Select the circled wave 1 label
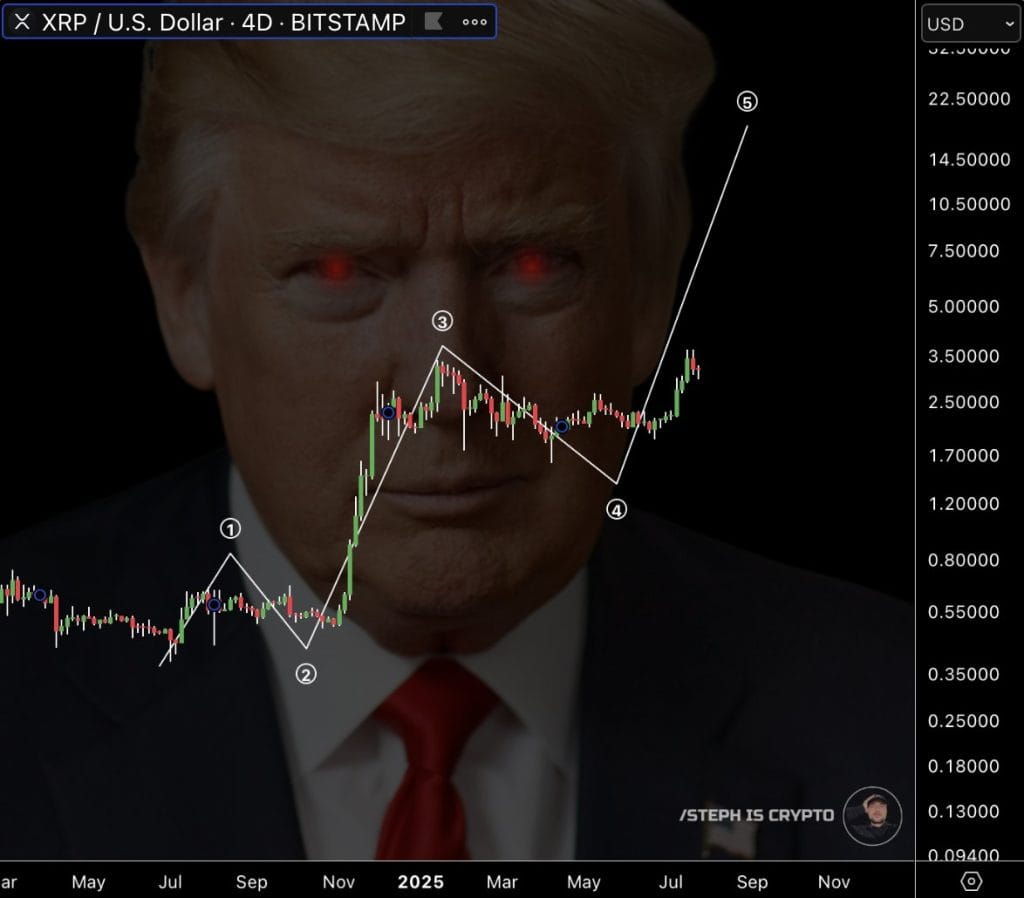 click(x=230, y=528)
